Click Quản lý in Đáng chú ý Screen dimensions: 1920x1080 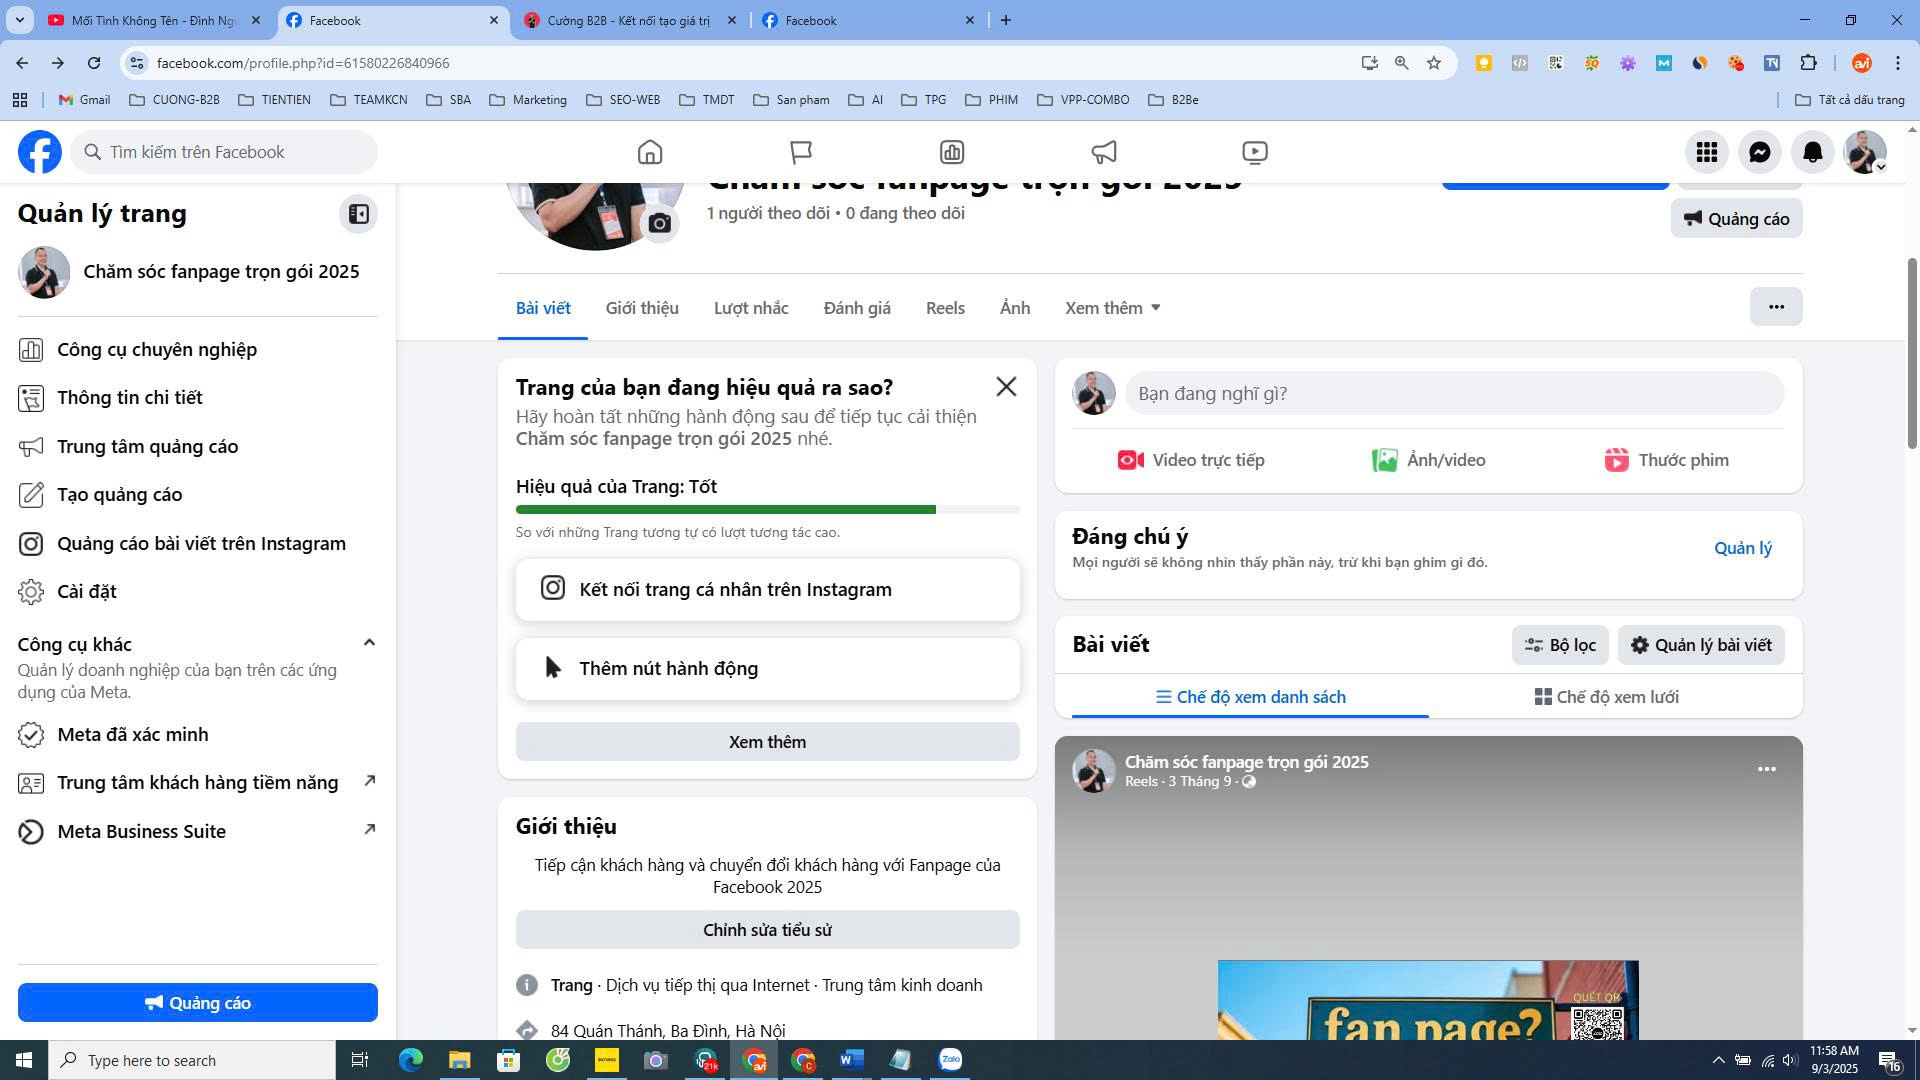1743,548
